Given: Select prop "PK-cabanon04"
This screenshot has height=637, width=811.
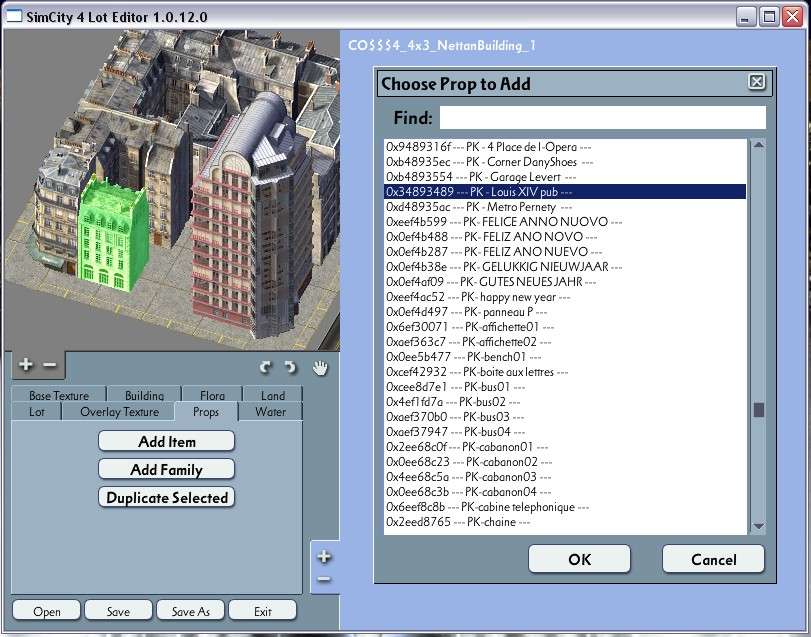Looking at the screenshot, I should (565, 492).
